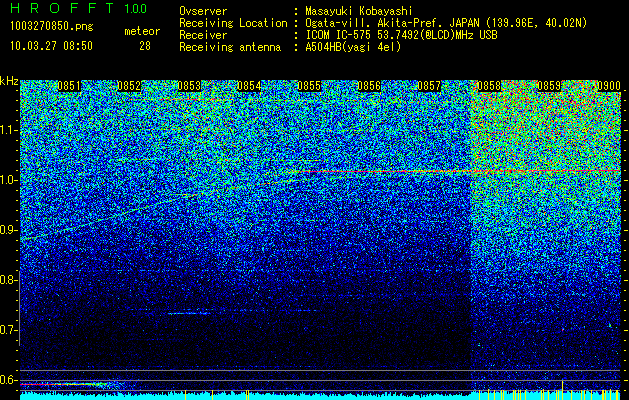Image resolution: width=629 pixels, height=400 pixels.
Task: Select the file name 1003270850.png
Action: (52, 26)
